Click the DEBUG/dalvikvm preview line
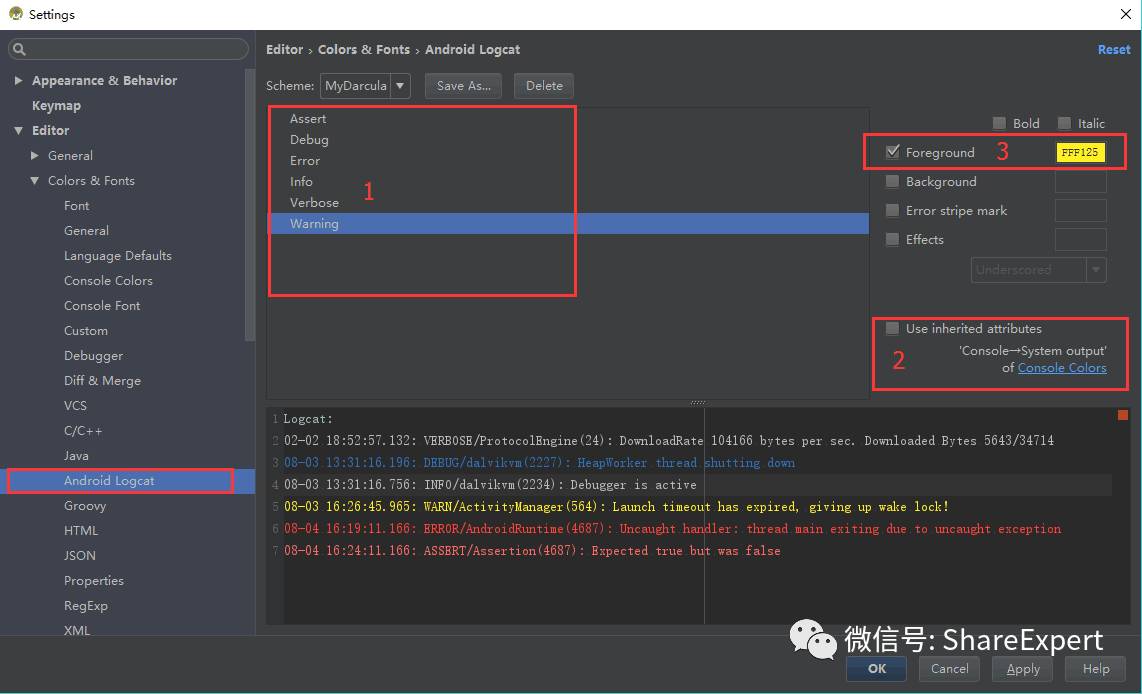This screenshot has width=1142, height=694. click(539, 463)
